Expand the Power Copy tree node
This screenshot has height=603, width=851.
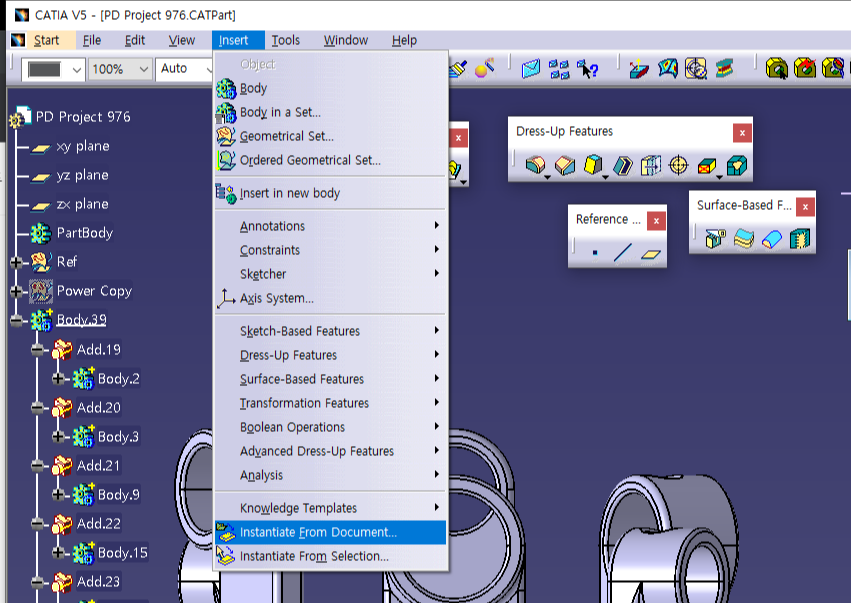pyautogui.click(x=16, y=291)
